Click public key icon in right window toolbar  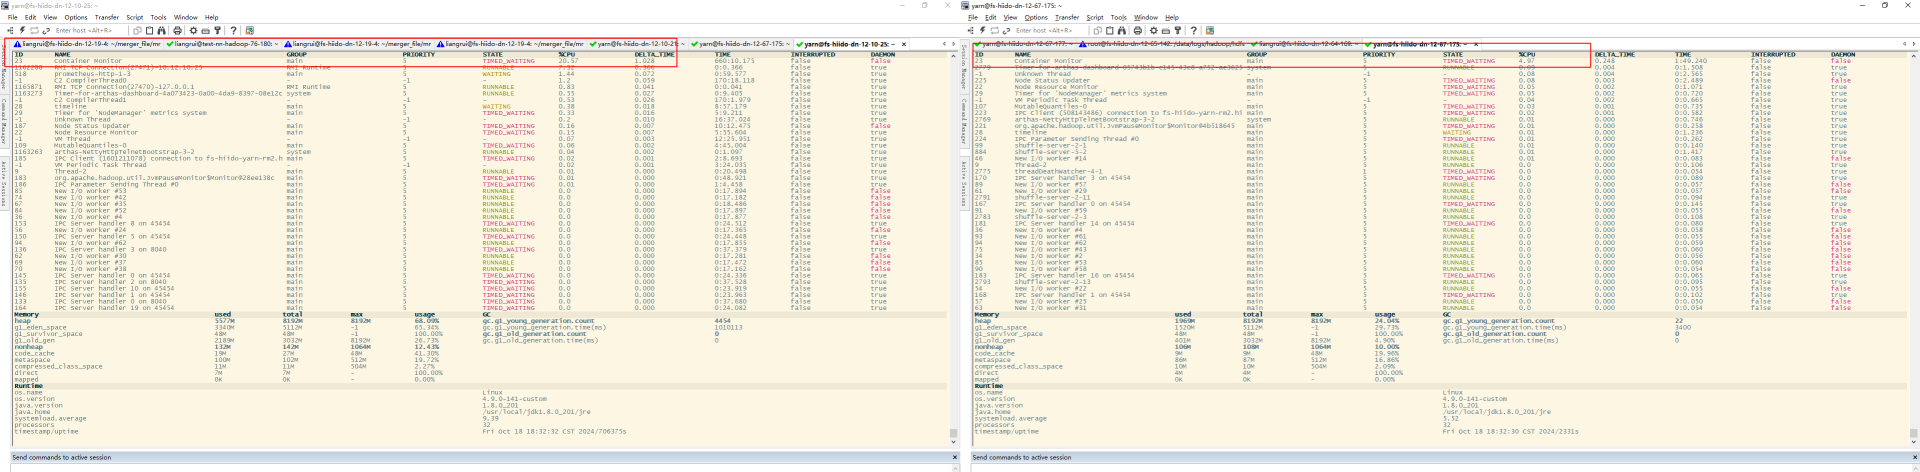coord(1177,30)
